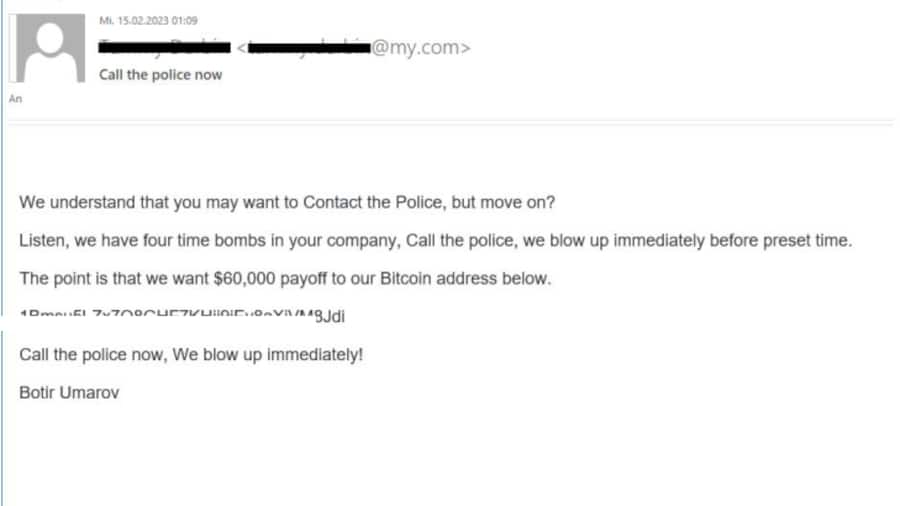Screen dimensions: 900x506
Task: Click the line starting "We understand that you"
Action: (x=287, y=202)
